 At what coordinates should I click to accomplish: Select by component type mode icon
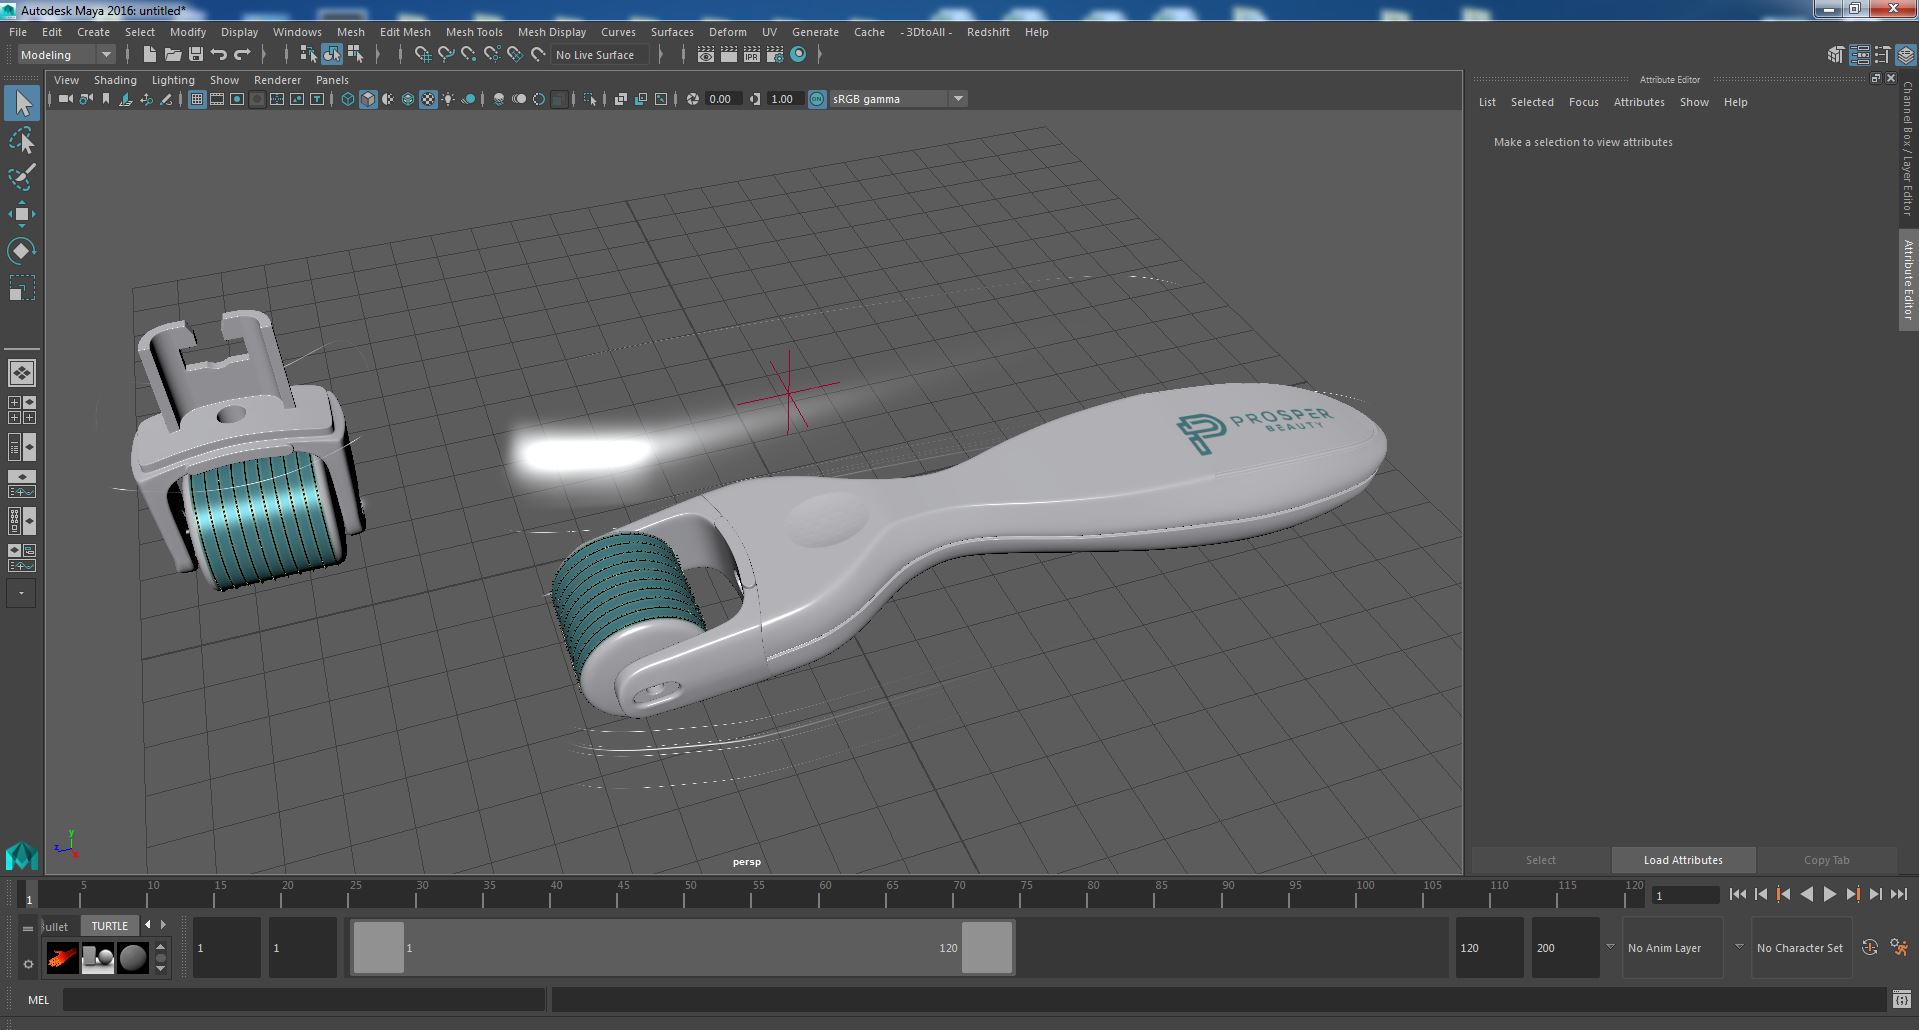[355, 55]
